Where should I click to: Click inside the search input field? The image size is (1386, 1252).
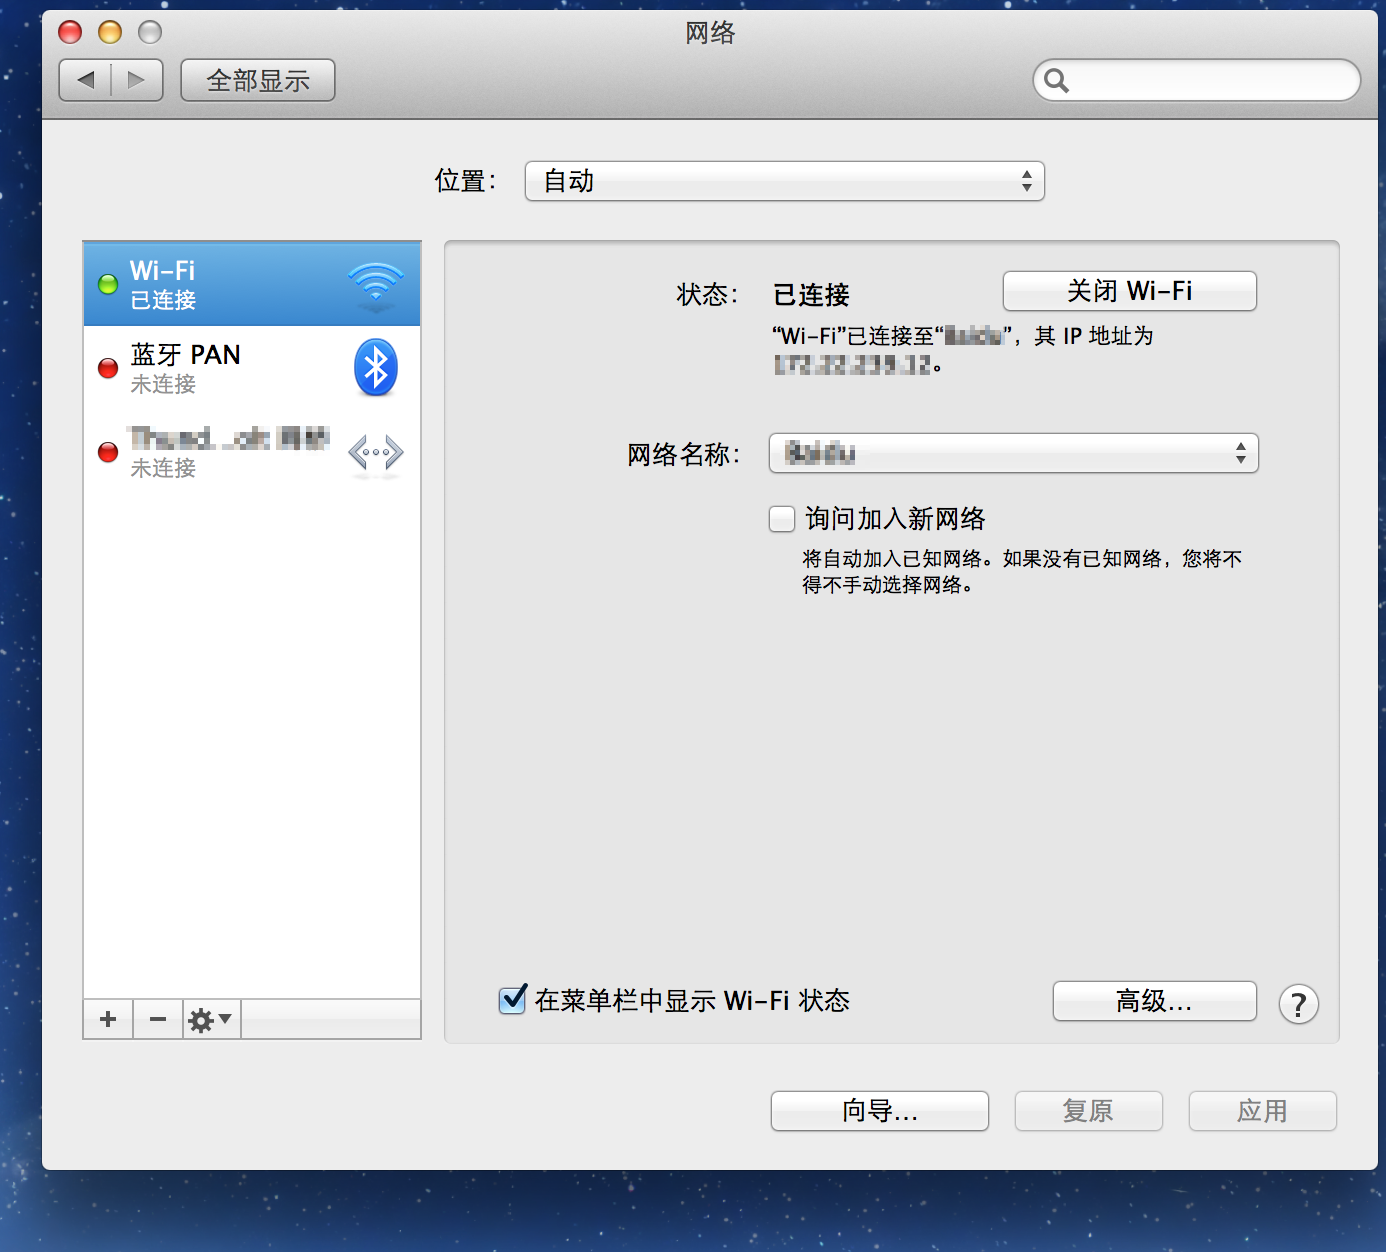tap(1180, 81)
